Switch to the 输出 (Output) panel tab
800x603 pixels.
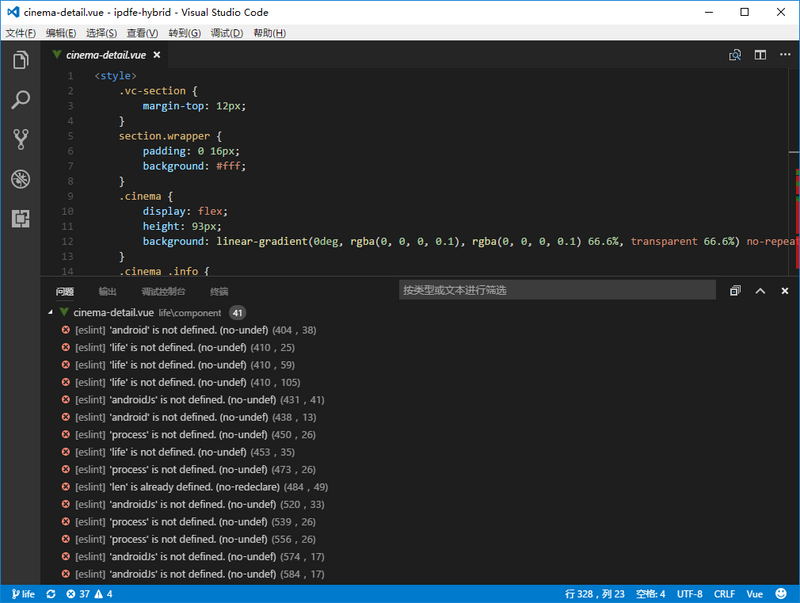[x=107, y=291]
